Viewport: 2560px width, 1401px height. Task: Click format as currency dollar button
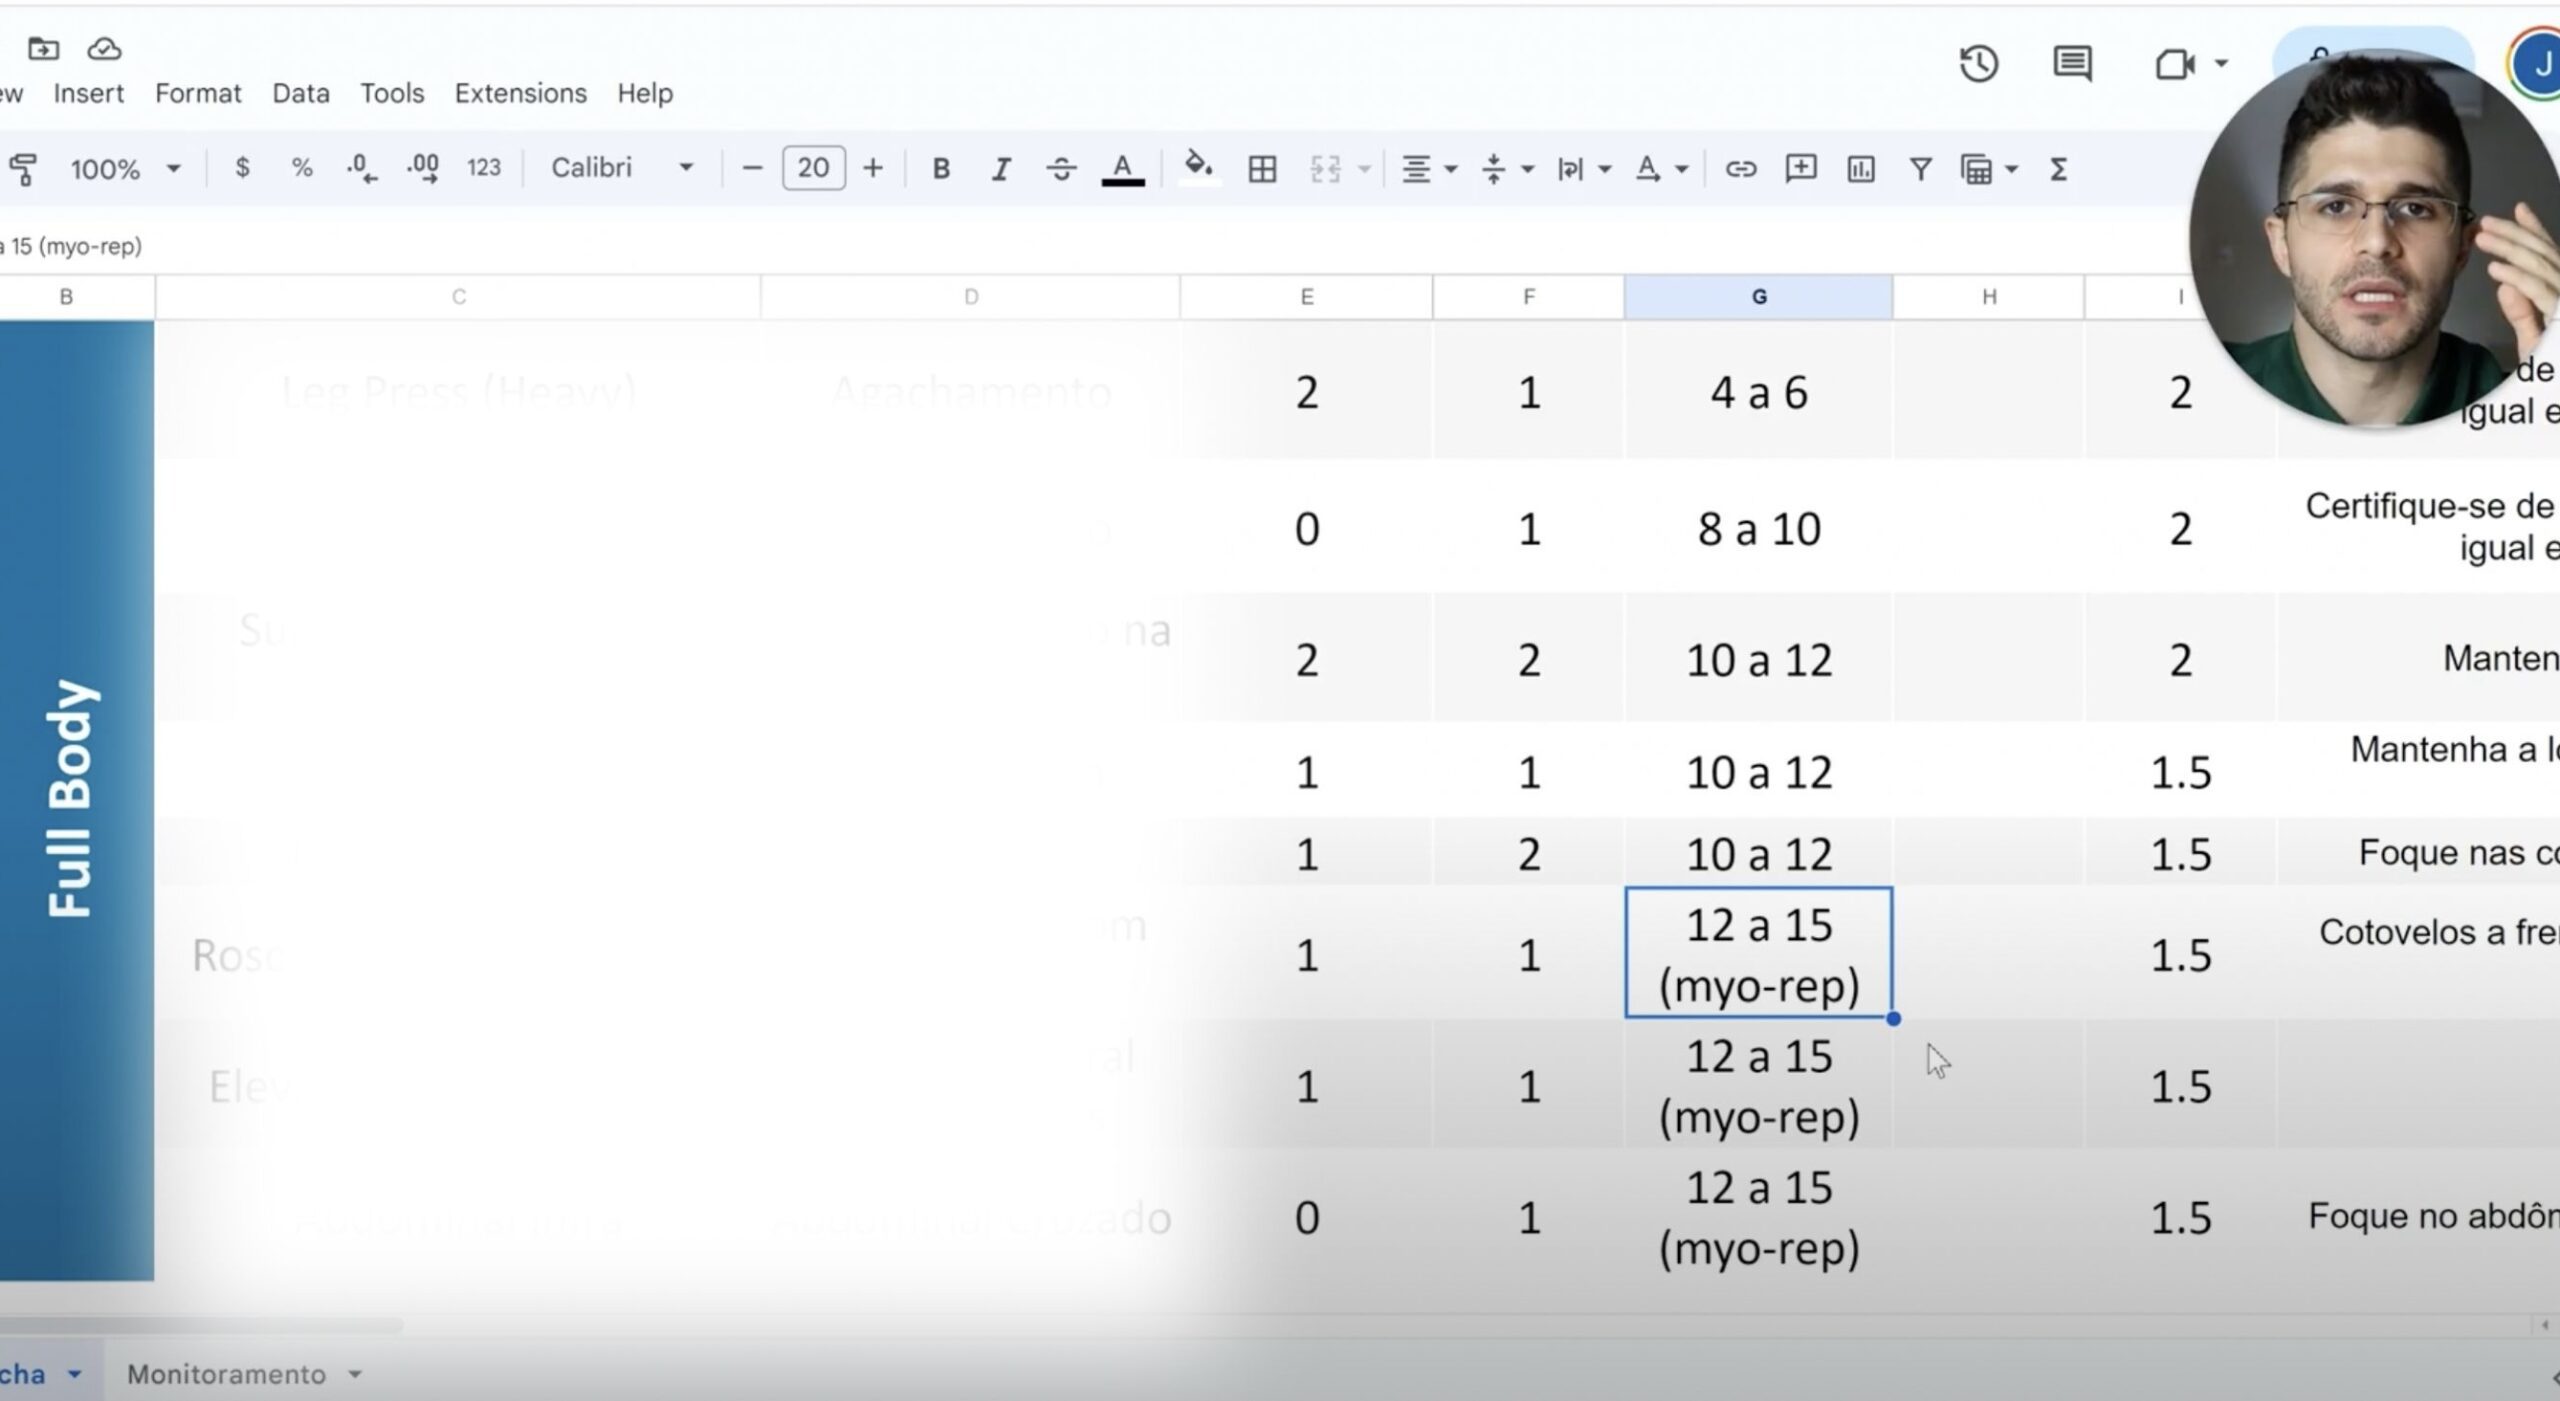point(242,168)
